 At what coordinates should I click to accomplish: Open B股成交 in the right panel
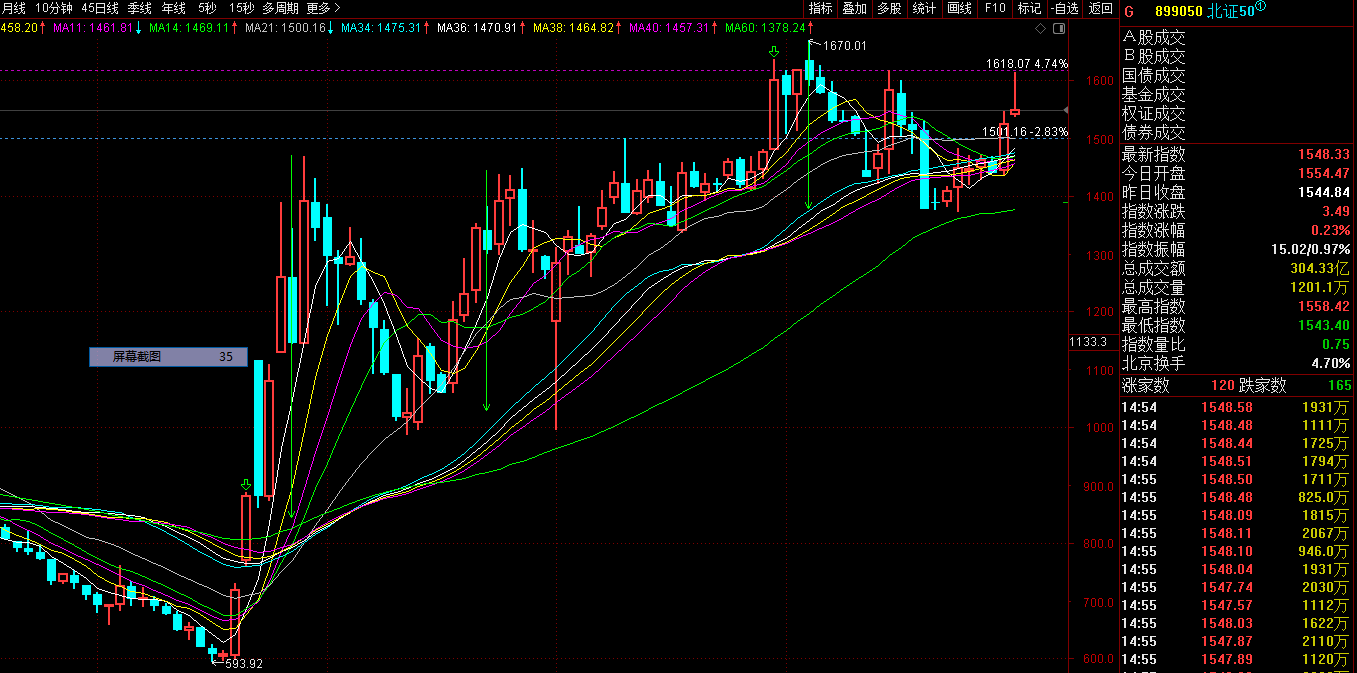click(1154, 56)
